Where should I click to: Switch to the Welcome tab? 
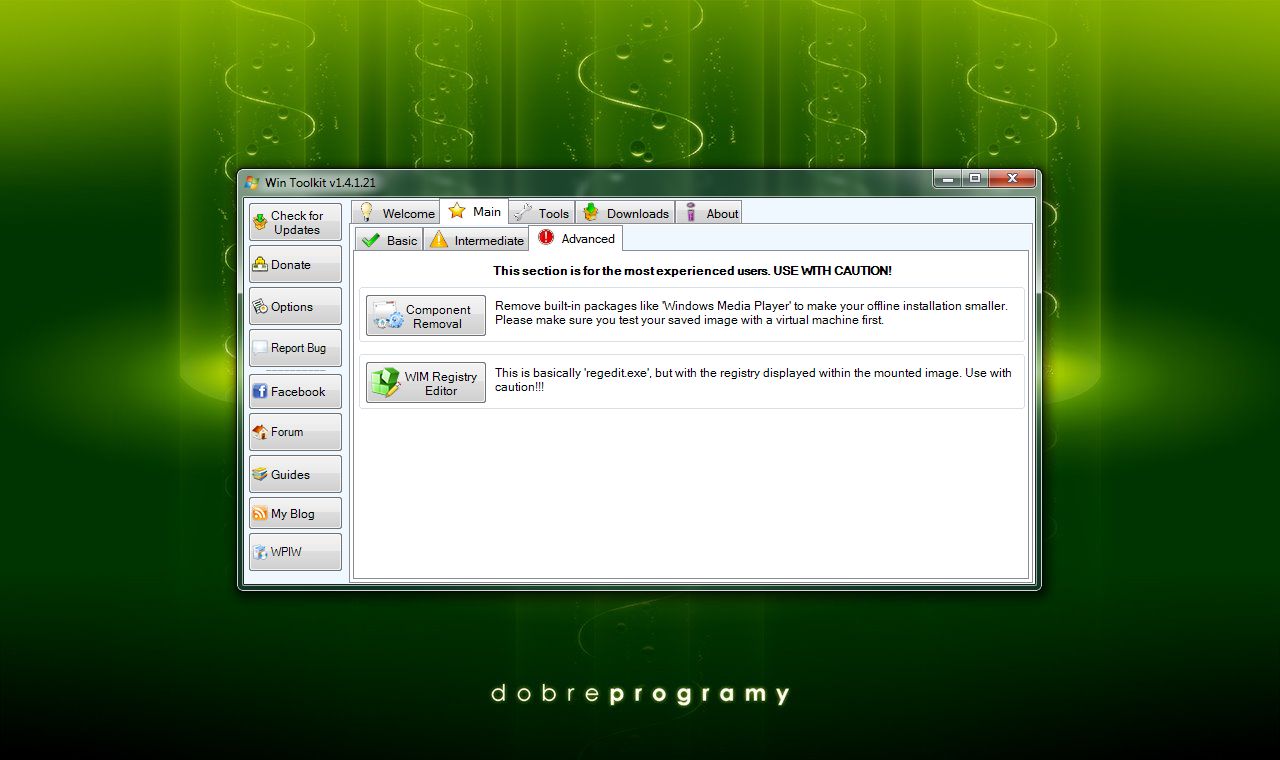coord(396,212)
